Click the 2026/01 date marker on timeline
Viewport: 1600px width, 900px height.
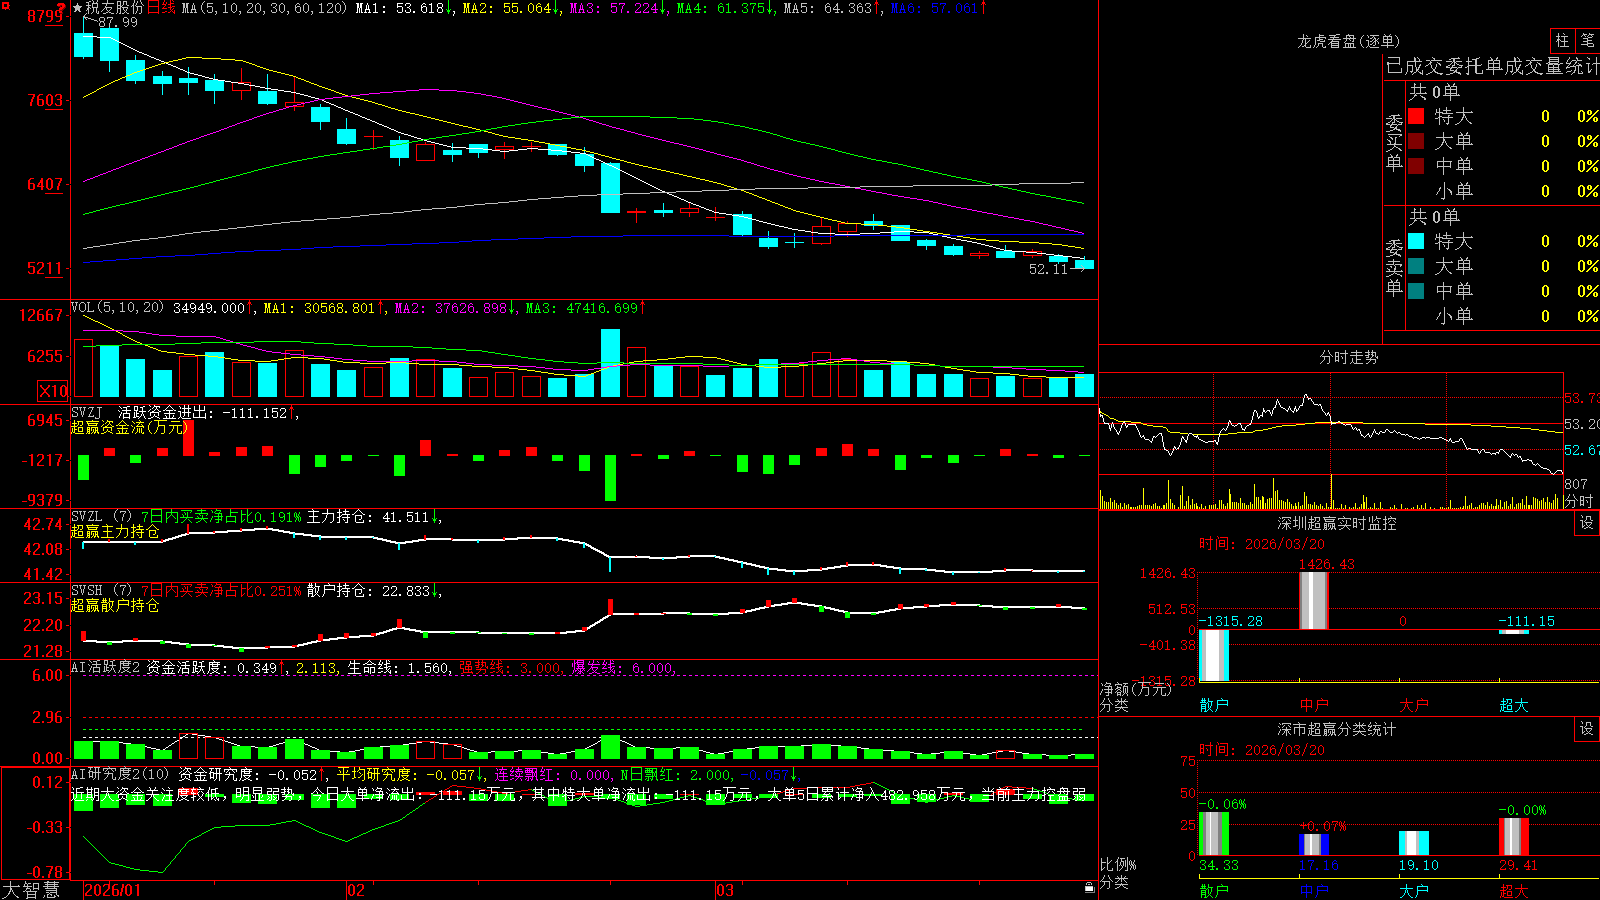[x=113, y=890]
